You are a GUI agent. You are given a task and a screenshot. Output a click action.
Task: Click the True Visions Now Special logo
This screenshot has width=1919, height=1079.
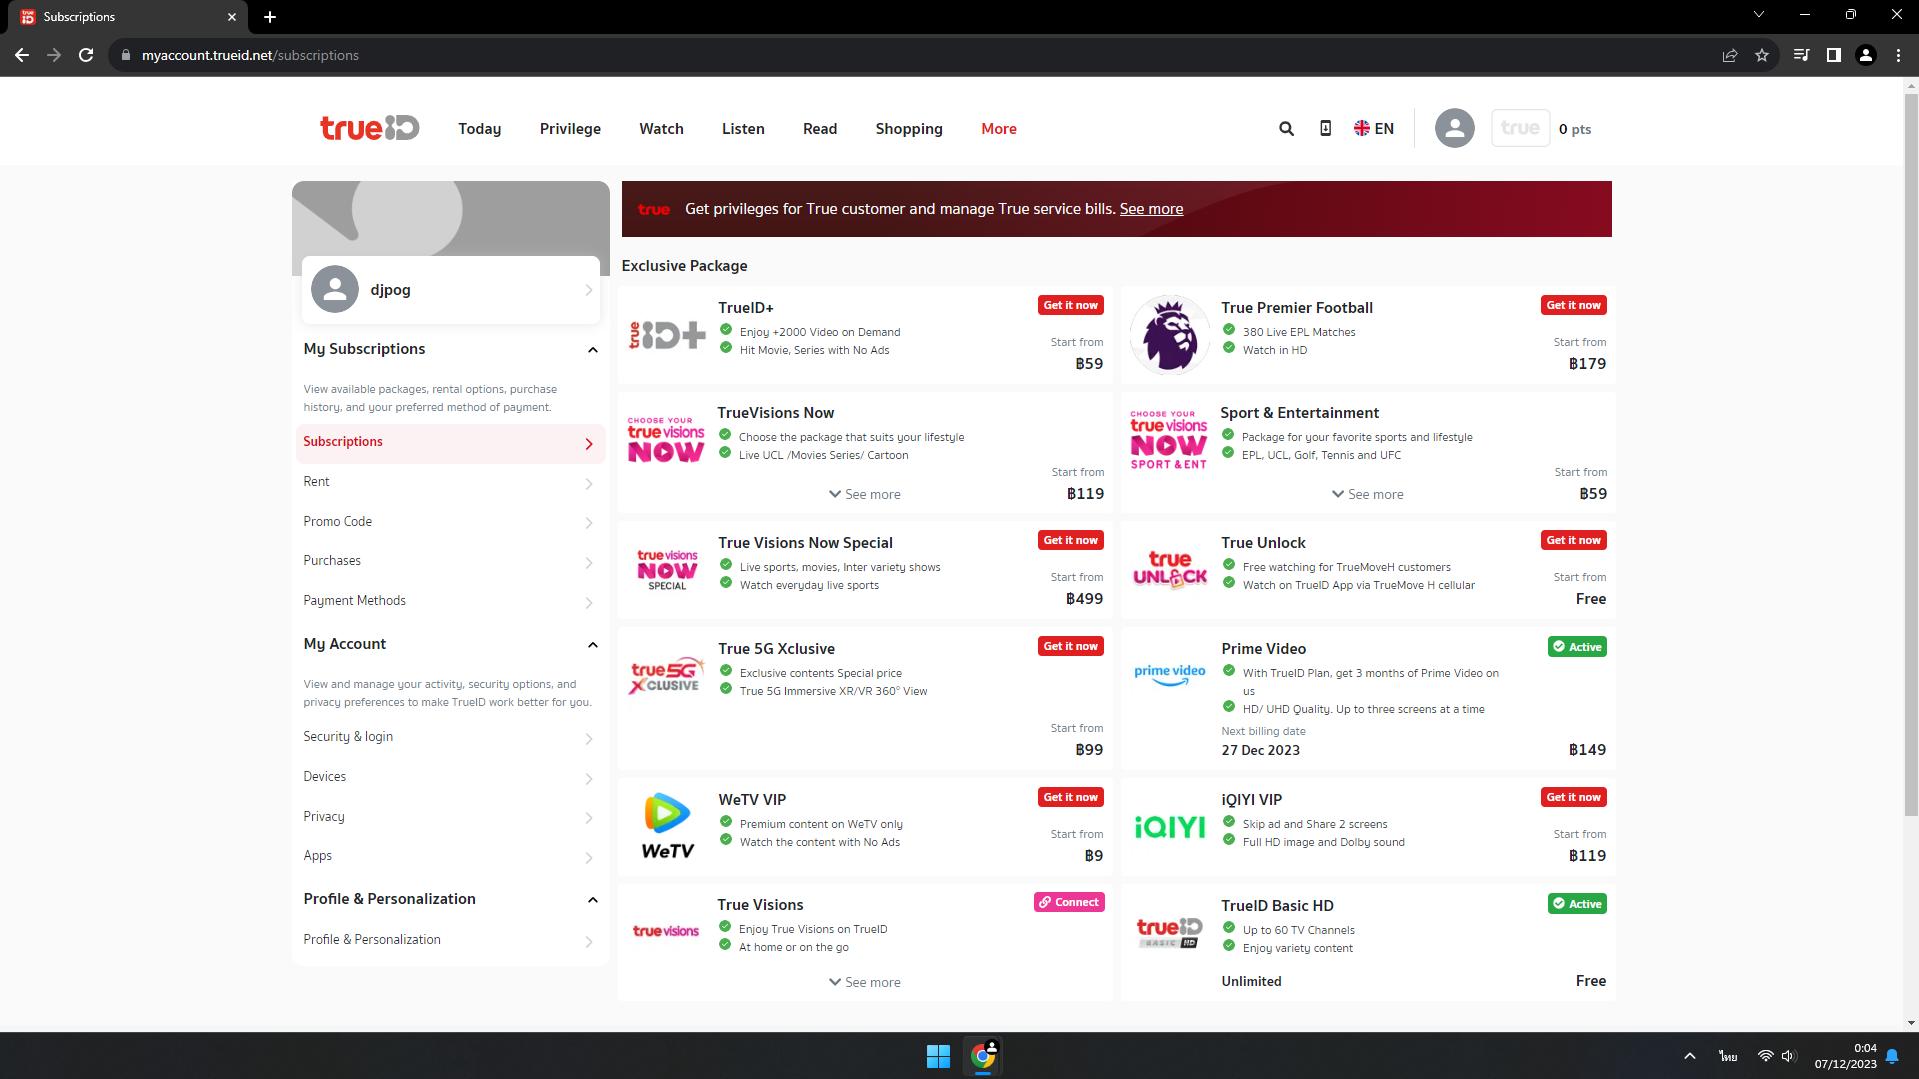click(667, 570)
